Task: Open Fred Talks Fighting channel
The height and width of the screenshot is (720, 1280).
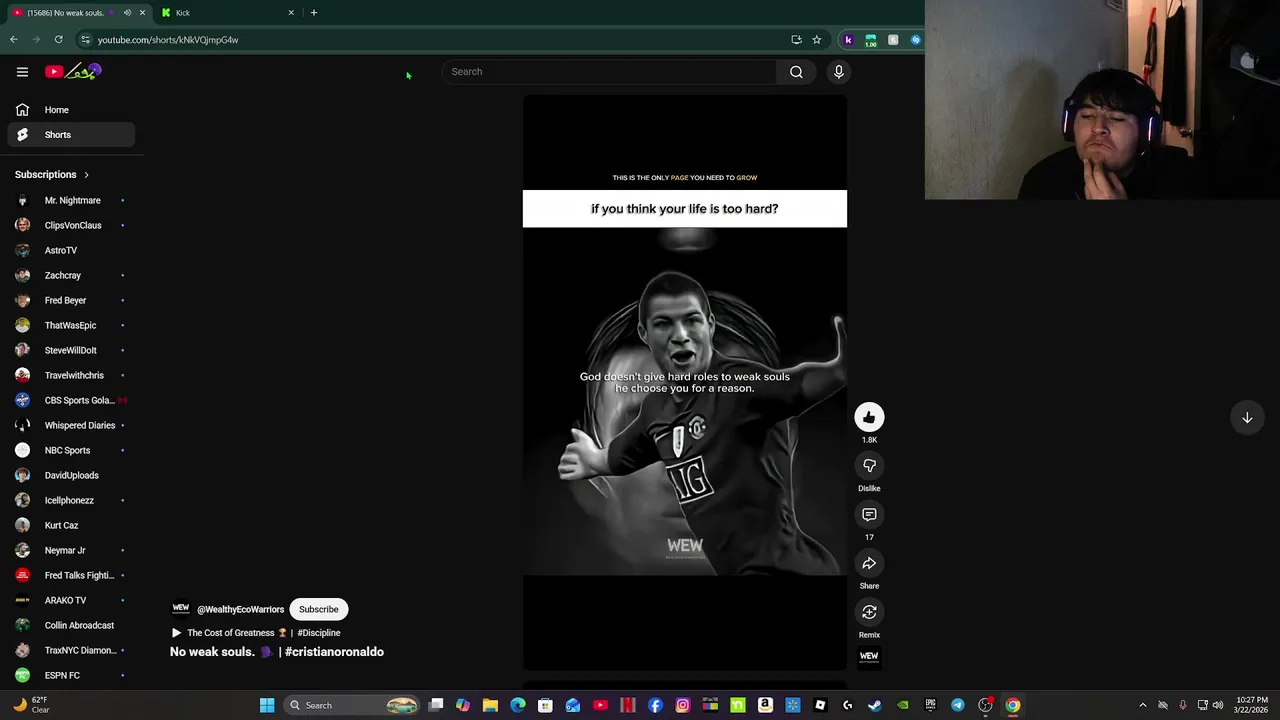Action: click(71, 575)
